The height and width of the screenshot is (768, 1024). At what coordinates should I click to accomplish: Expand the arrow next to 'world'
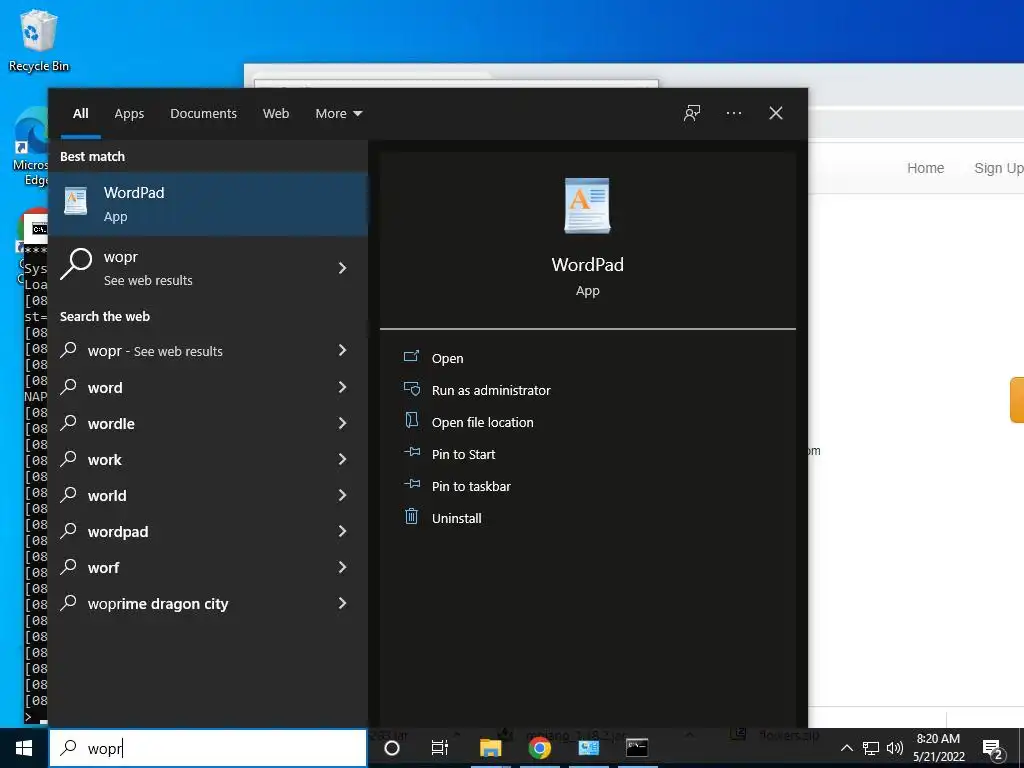[342, 495]
